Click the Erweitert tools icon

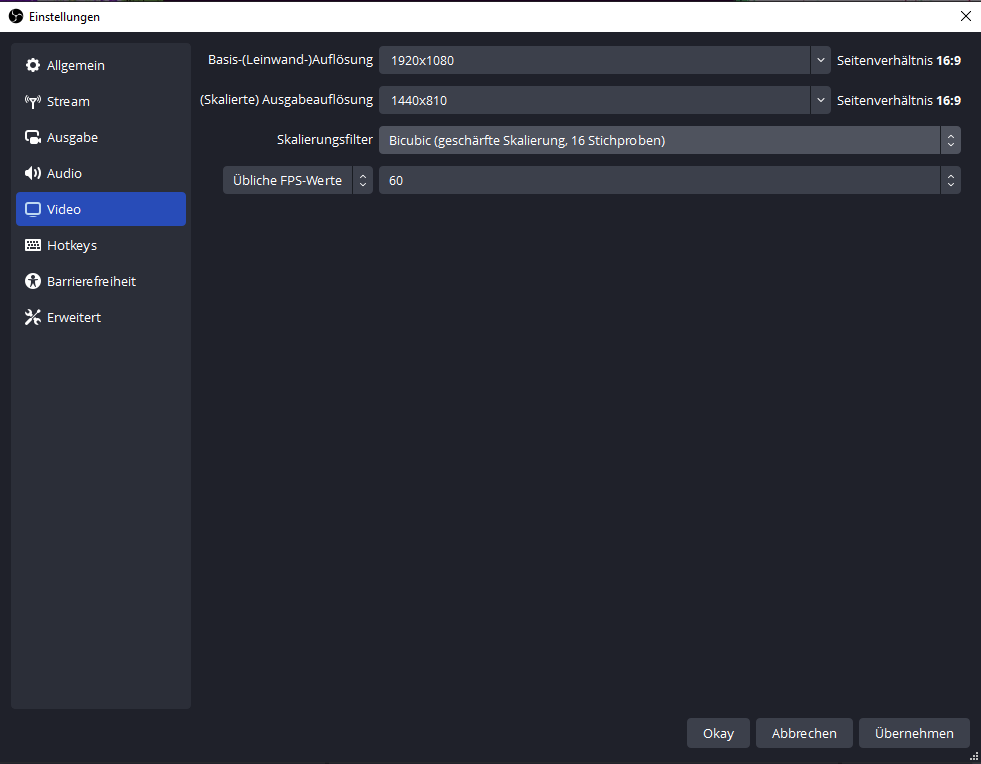[32, 318]
